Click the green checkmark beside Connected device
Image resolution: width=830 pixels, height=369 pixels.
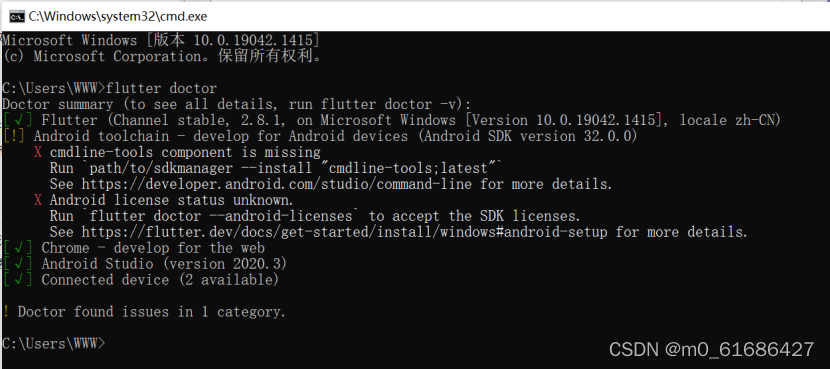tap(18, 280)
